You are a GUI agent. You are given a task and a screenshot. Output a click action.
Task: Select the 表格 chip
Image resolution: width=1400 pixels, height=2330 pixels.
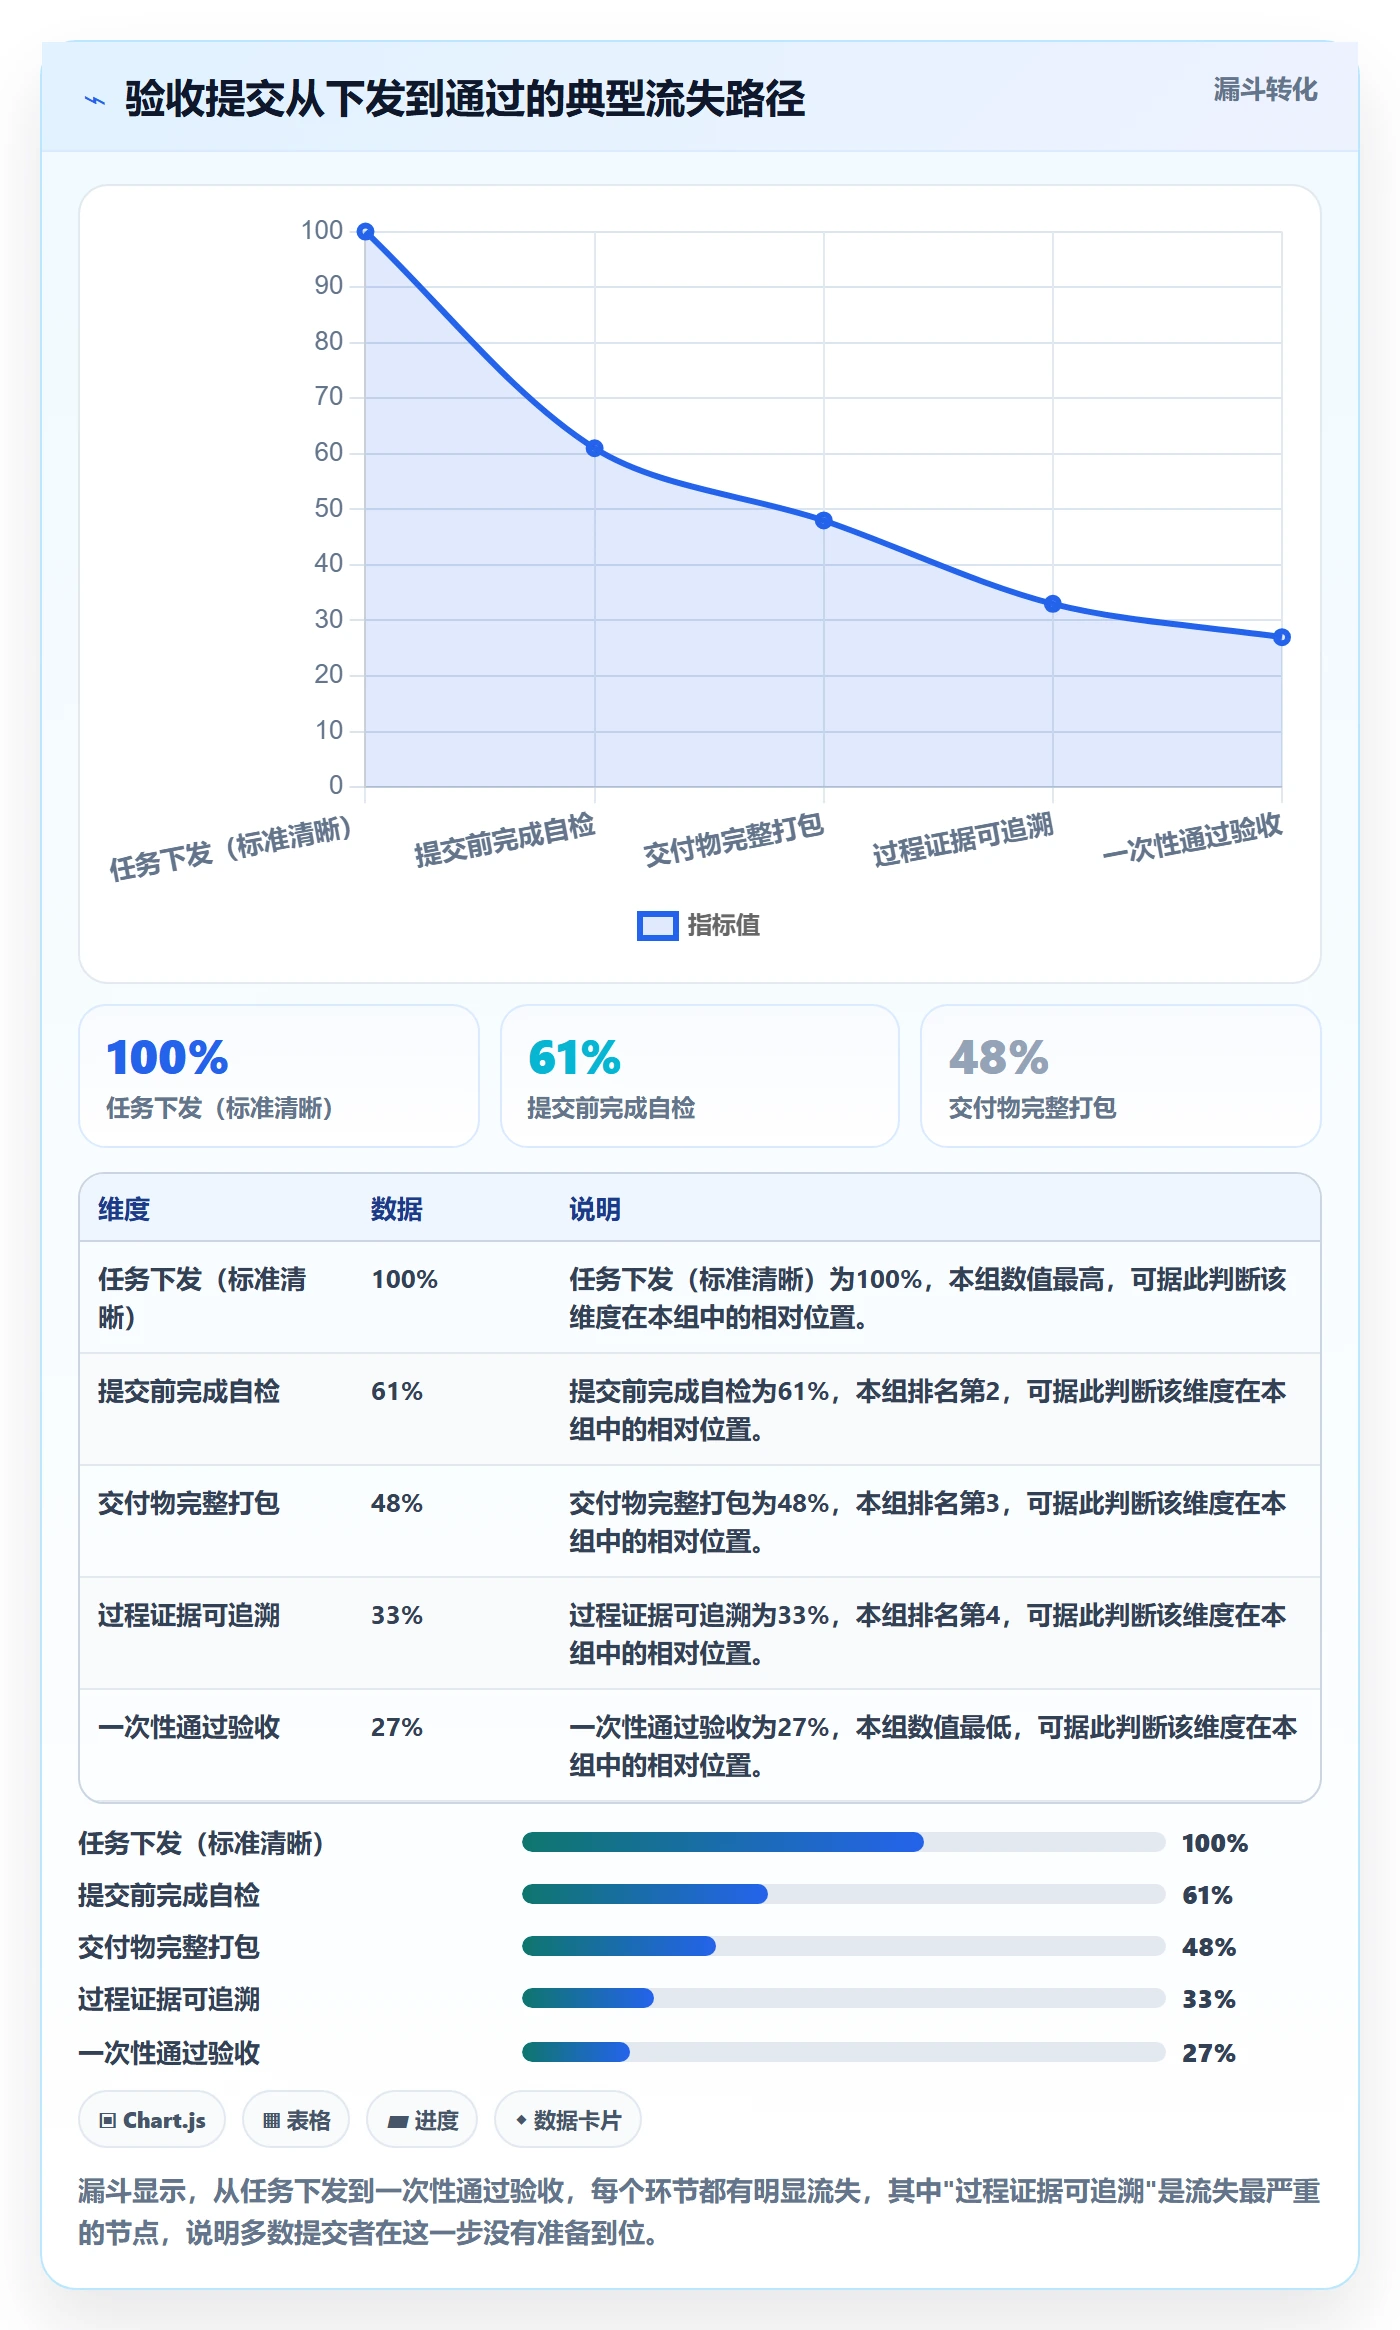296,2119
